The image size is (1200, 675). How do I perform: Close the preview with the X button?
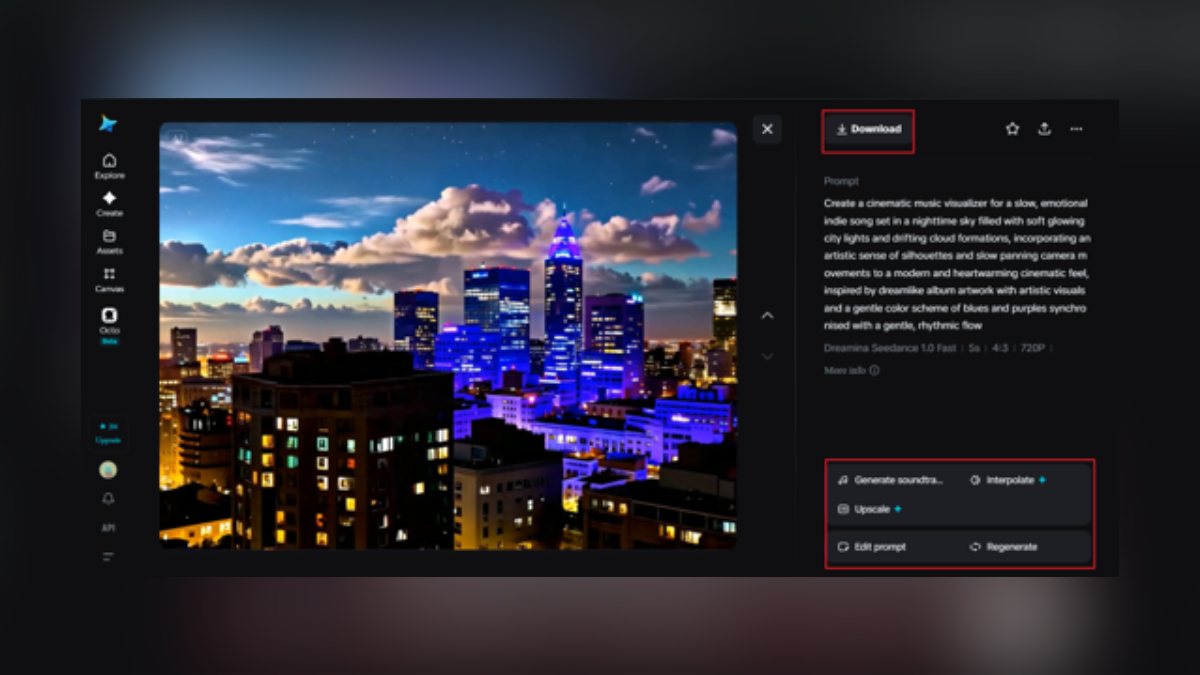click(767, 129)
